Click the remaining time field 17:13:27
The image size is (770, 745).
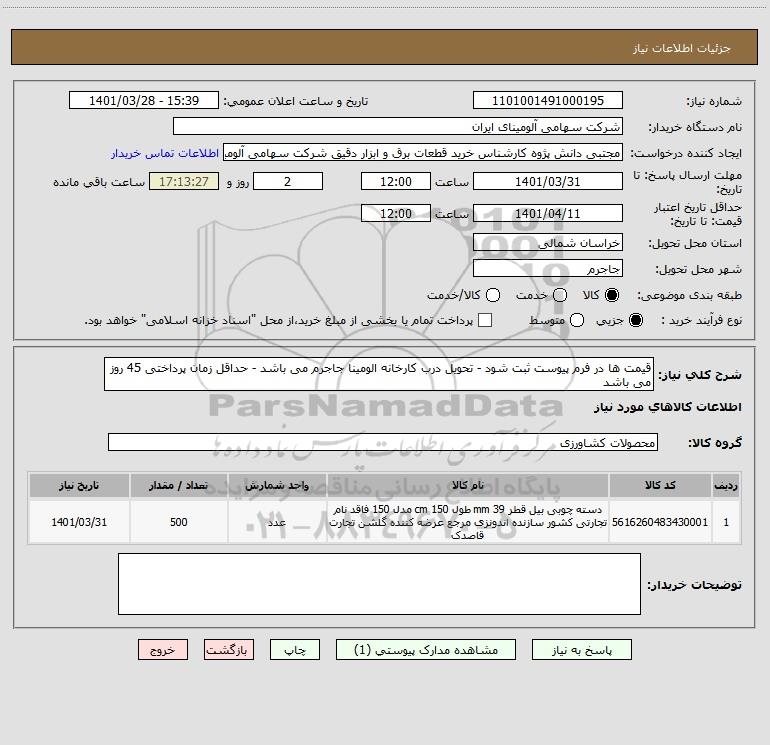pyautogui.click(x=184, y=181)
